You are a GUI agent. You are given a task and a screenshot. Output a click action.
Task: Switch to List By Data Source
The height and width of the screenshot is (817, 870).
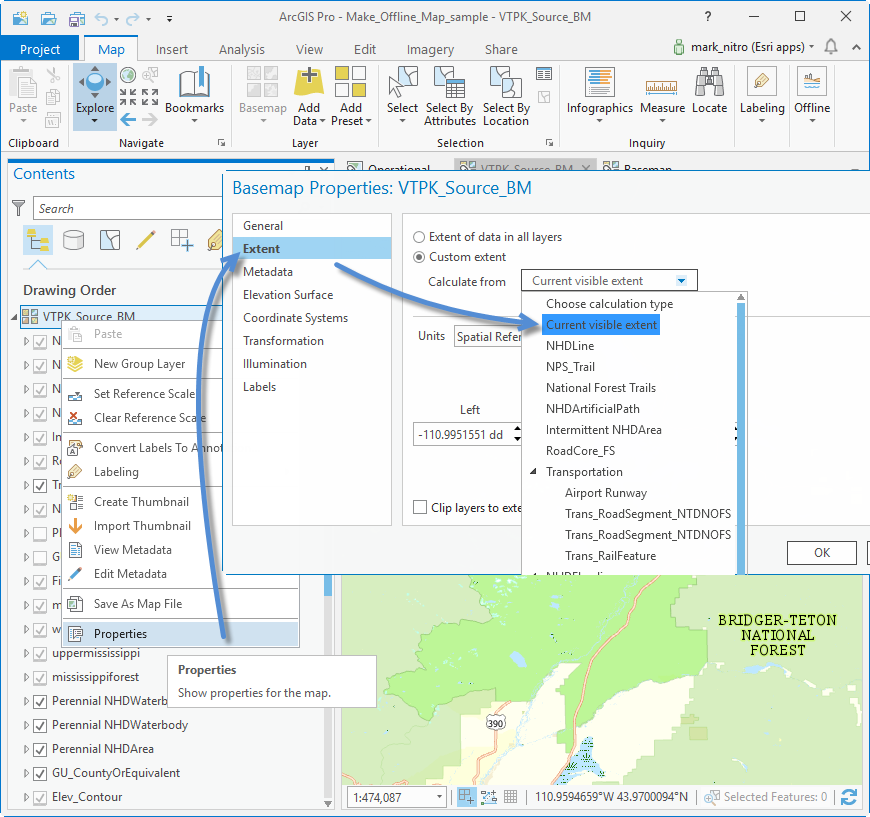click(x=73, y=240)
